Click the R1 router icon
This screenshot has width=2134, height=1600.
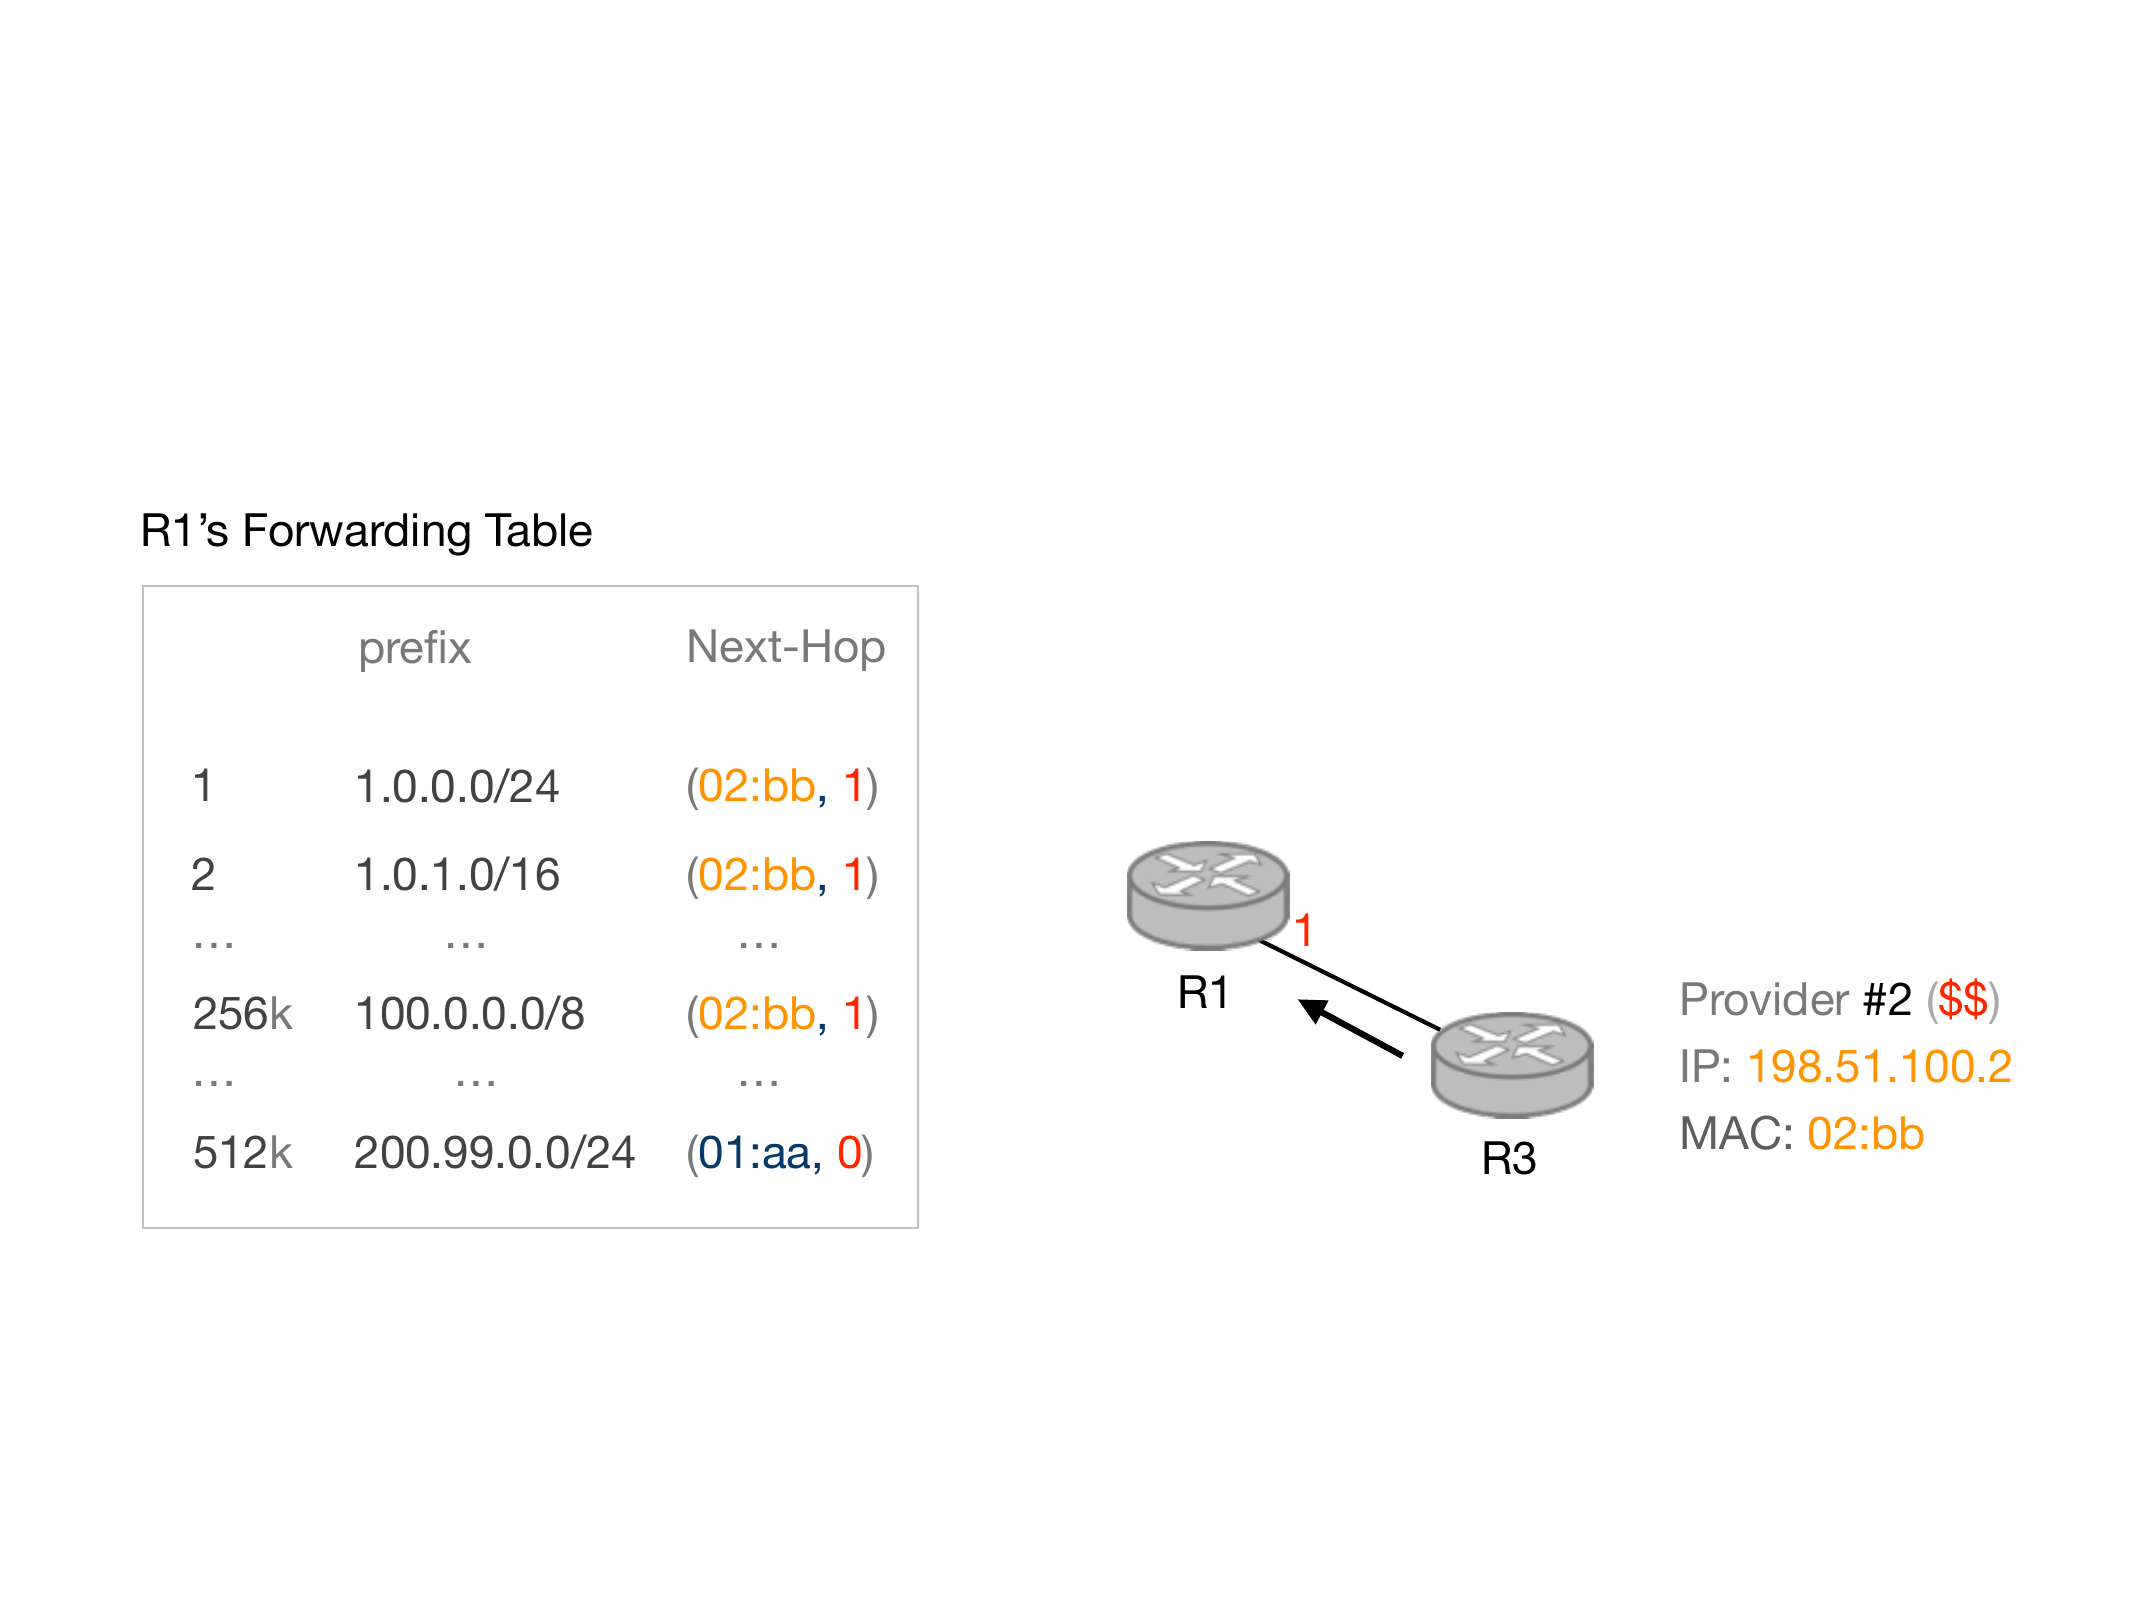pos(1207,894)
